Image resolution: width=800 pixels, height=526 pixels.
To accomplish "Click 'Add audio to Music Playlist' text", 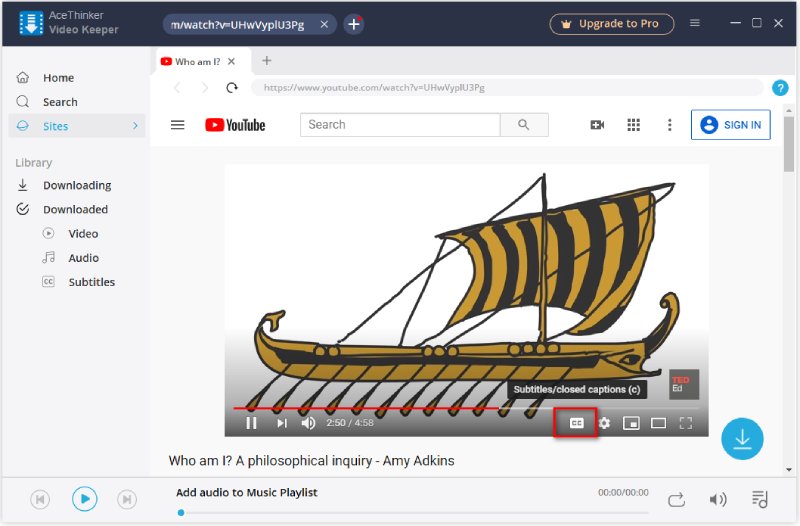I will coord(246,492).
